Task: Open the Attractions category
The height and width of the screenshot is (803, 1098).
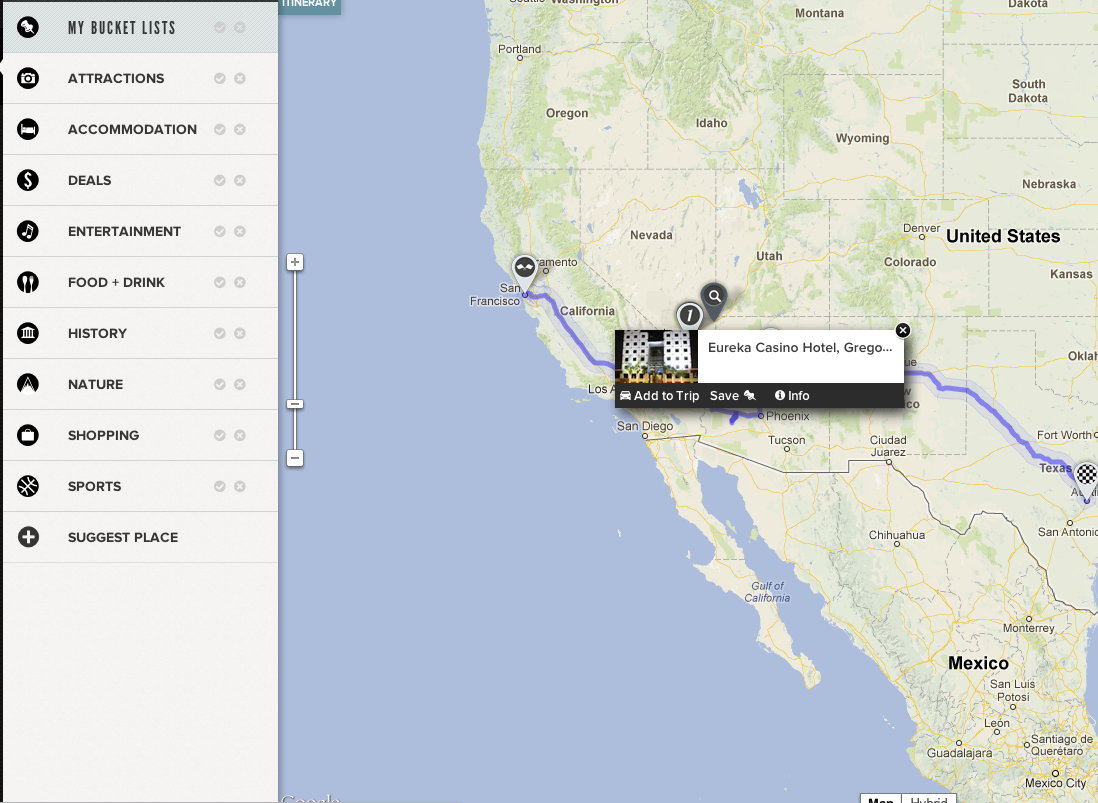Action: click(x=141, y=78)
